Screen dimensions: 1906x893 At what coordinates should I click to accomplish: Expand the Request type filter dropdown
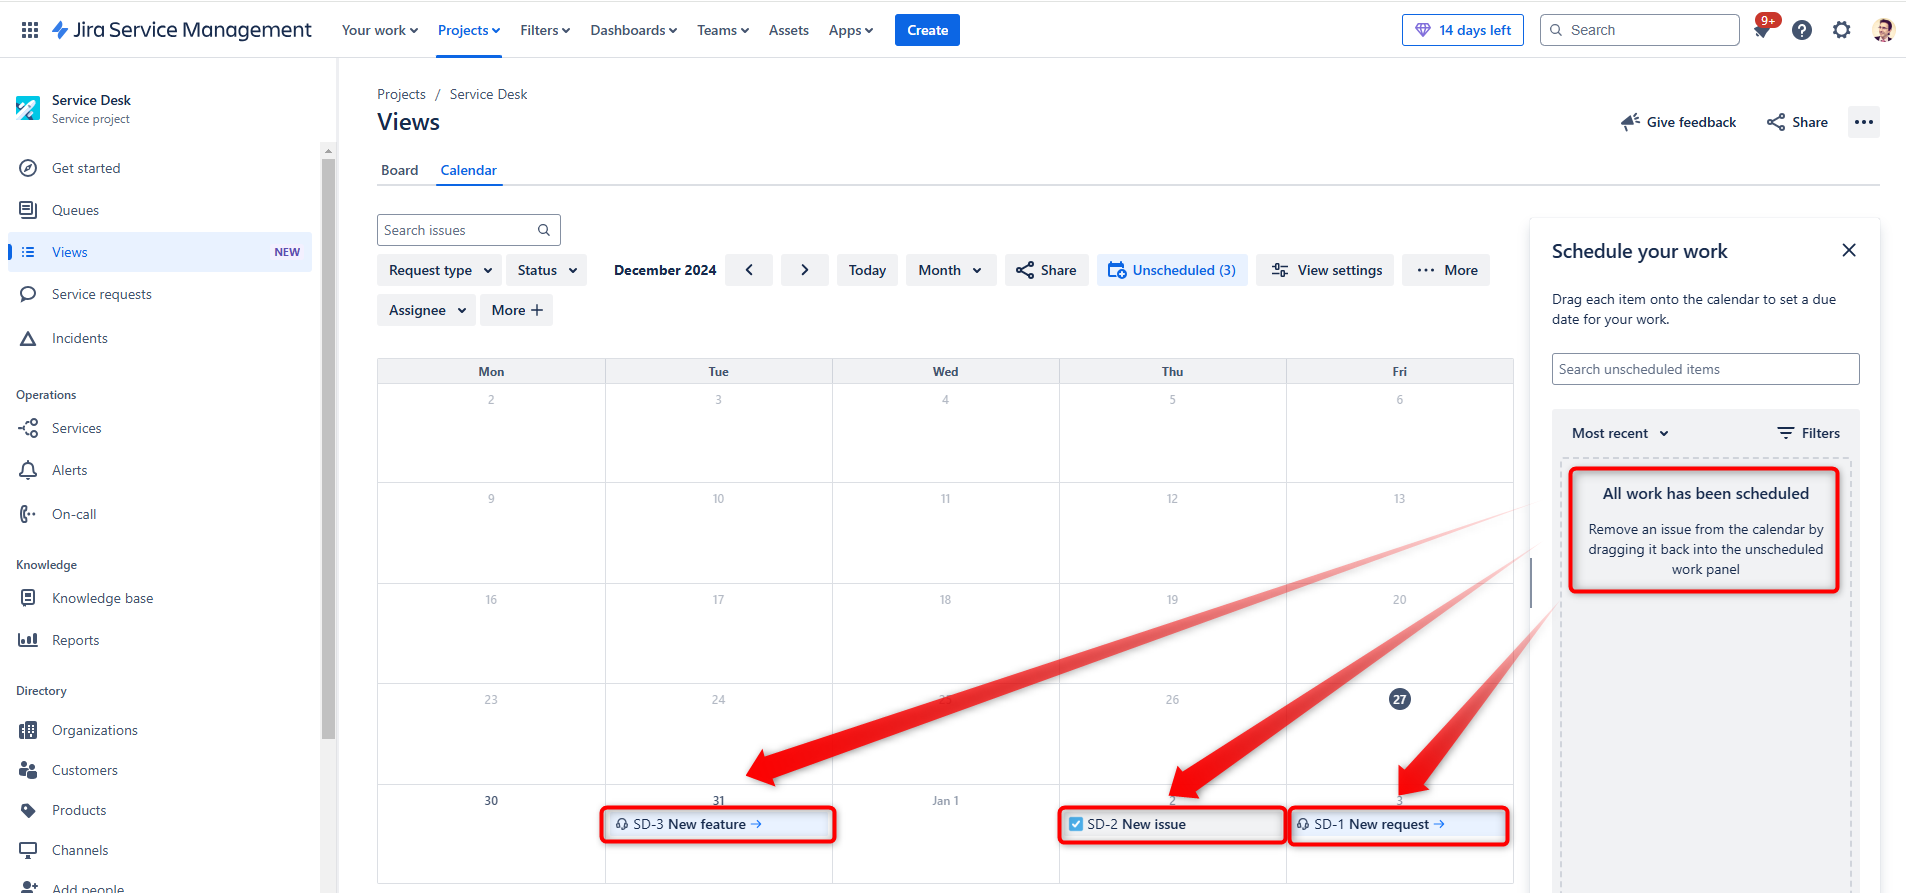[440, 270]
